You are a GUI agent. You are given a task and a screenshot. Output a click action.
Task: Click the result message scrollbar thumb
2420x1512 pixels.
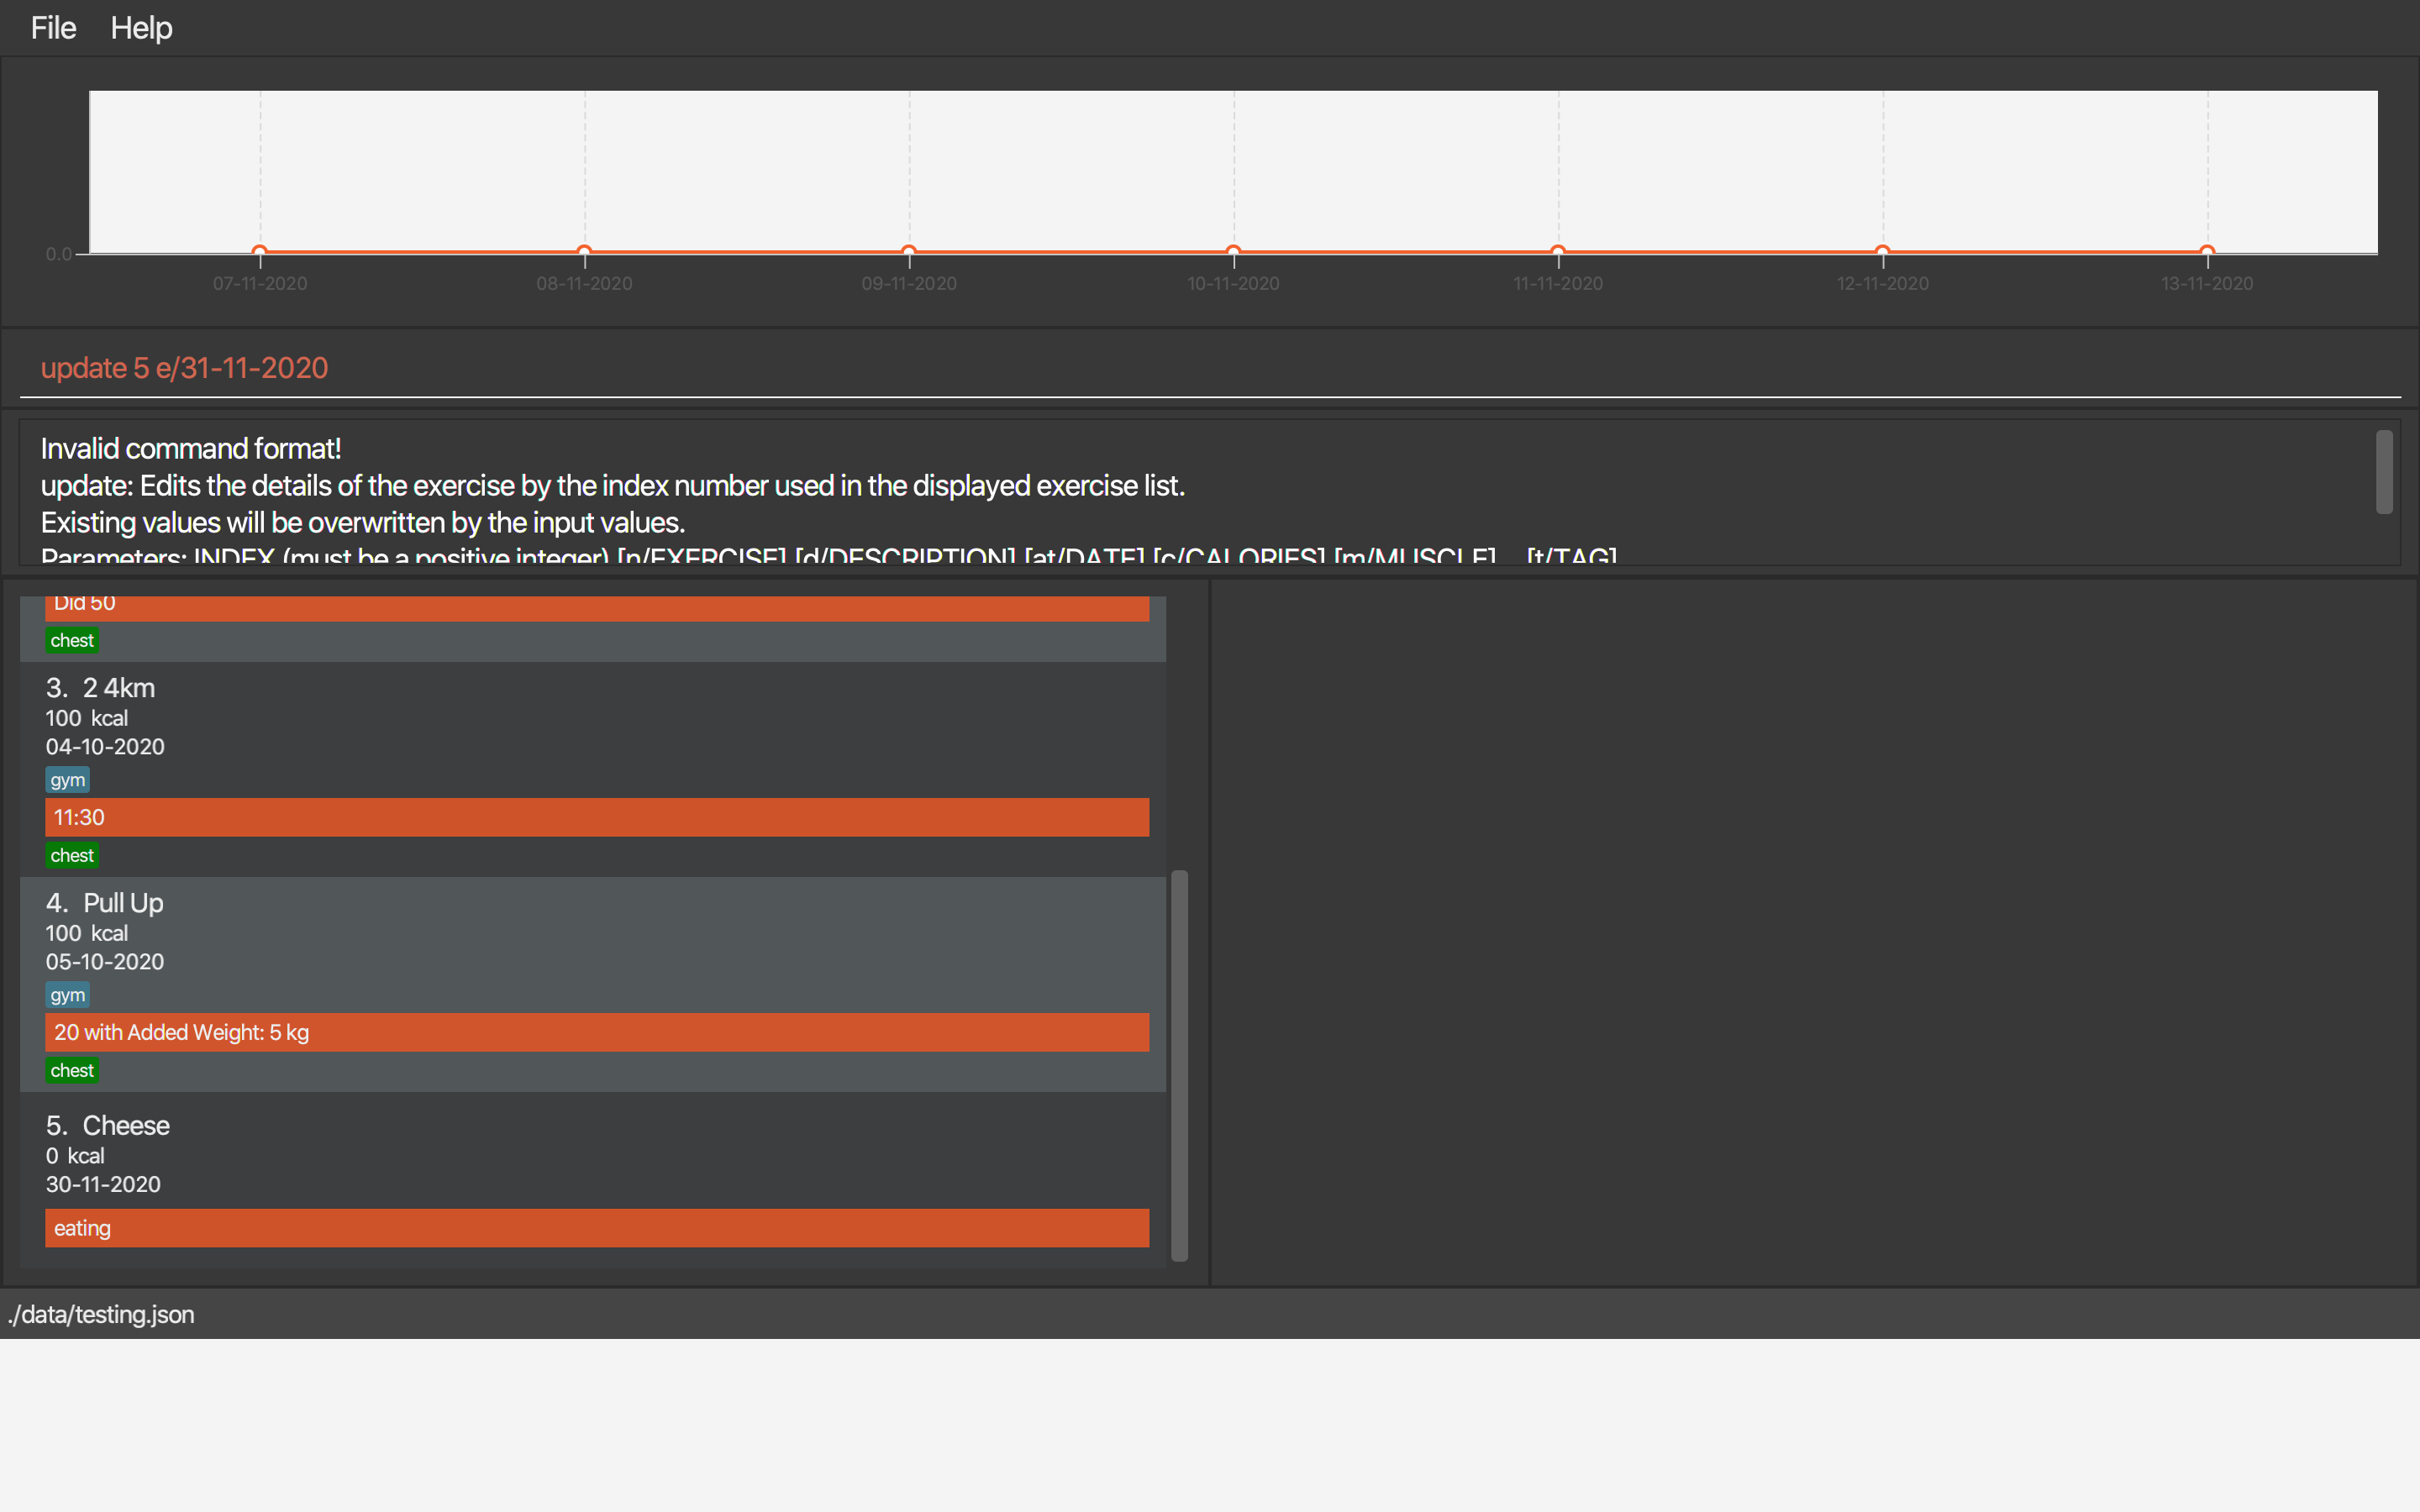point(2384,472)
